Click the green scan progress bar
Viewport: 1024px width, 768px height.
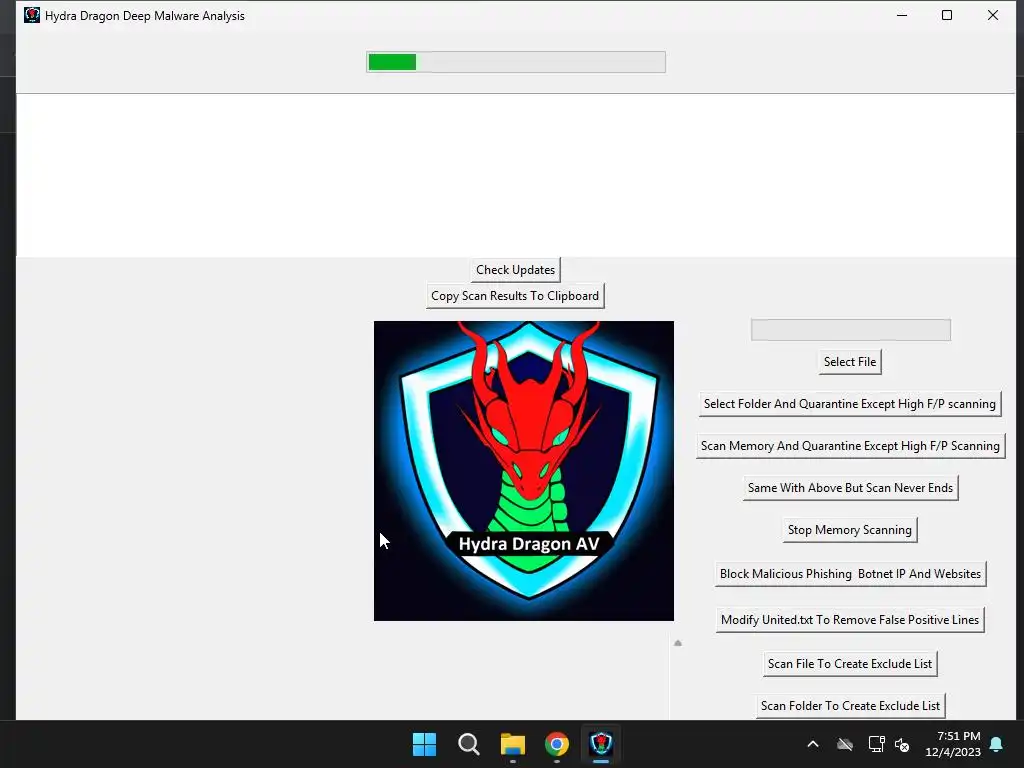coord(515,62)
